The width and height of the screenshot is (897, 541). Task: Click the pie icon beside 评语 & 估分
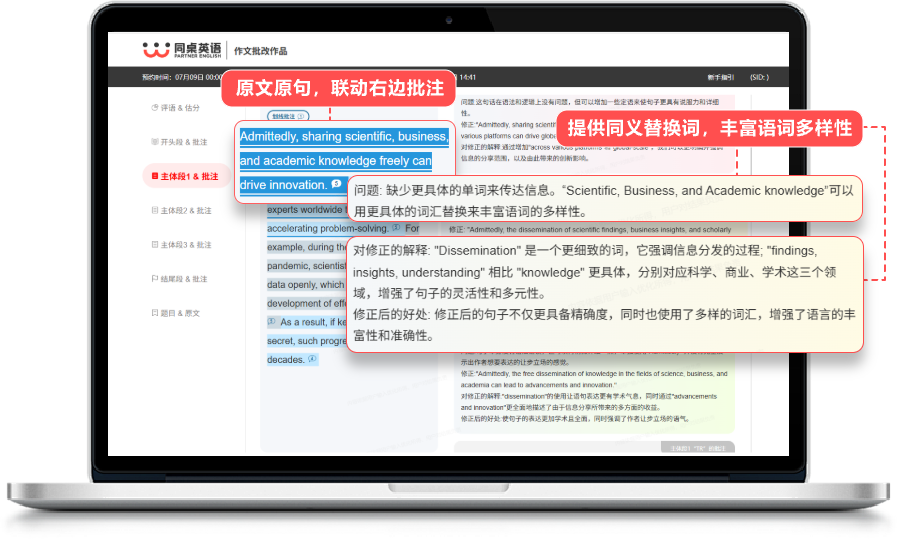point(153,108)
